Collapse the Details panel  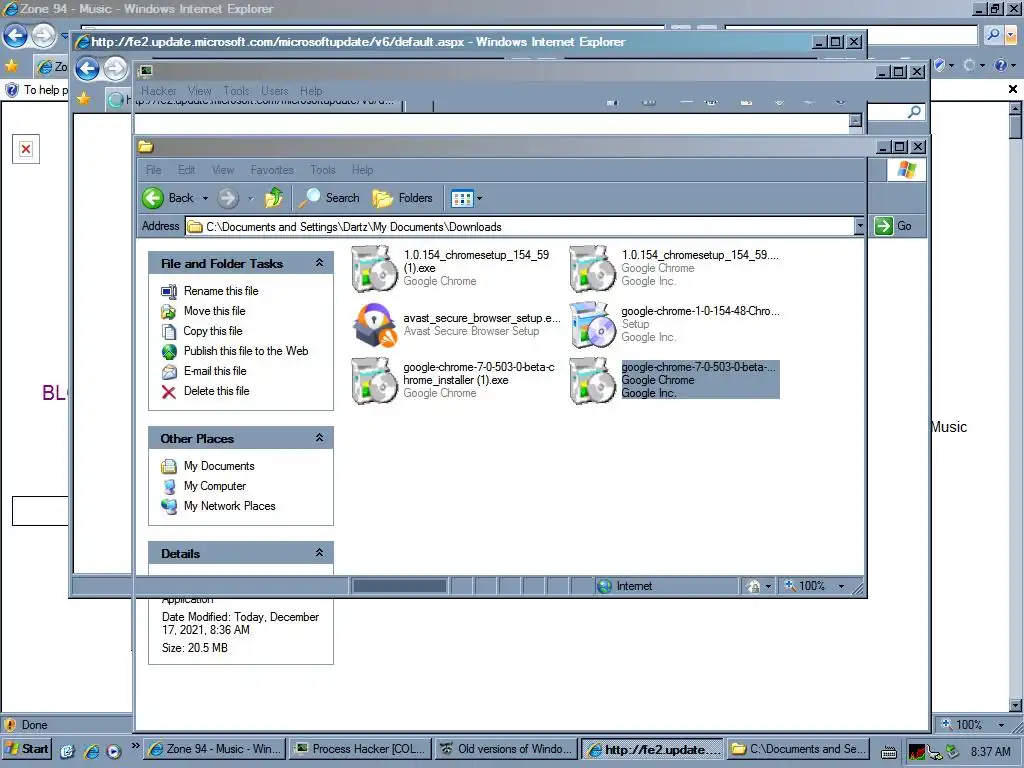[x=319, y=552]
